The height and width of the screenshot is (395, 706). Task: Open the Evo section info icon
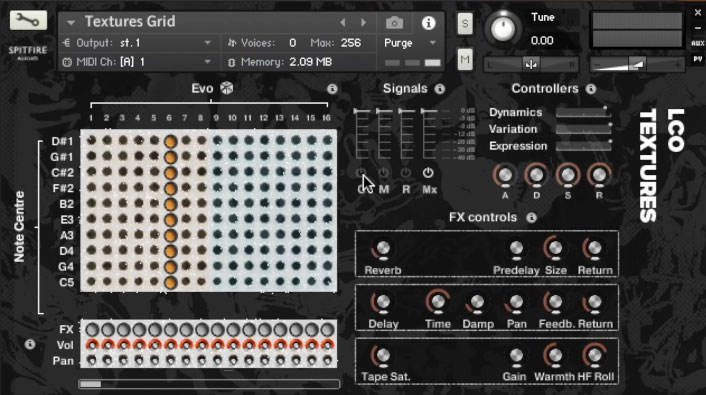332,89
